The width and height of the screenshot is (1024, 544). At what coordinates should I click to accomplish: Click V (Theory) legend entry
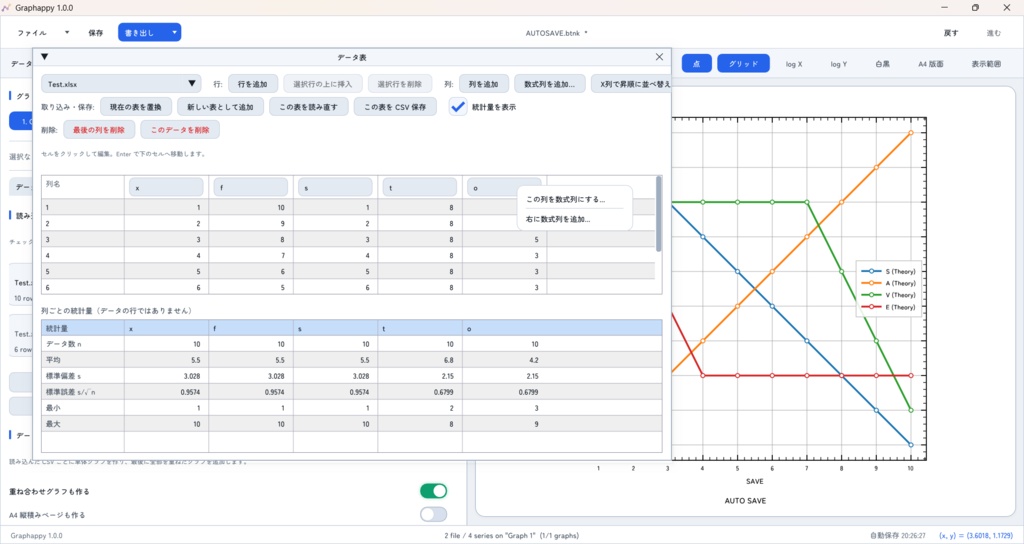click(889, 295)
